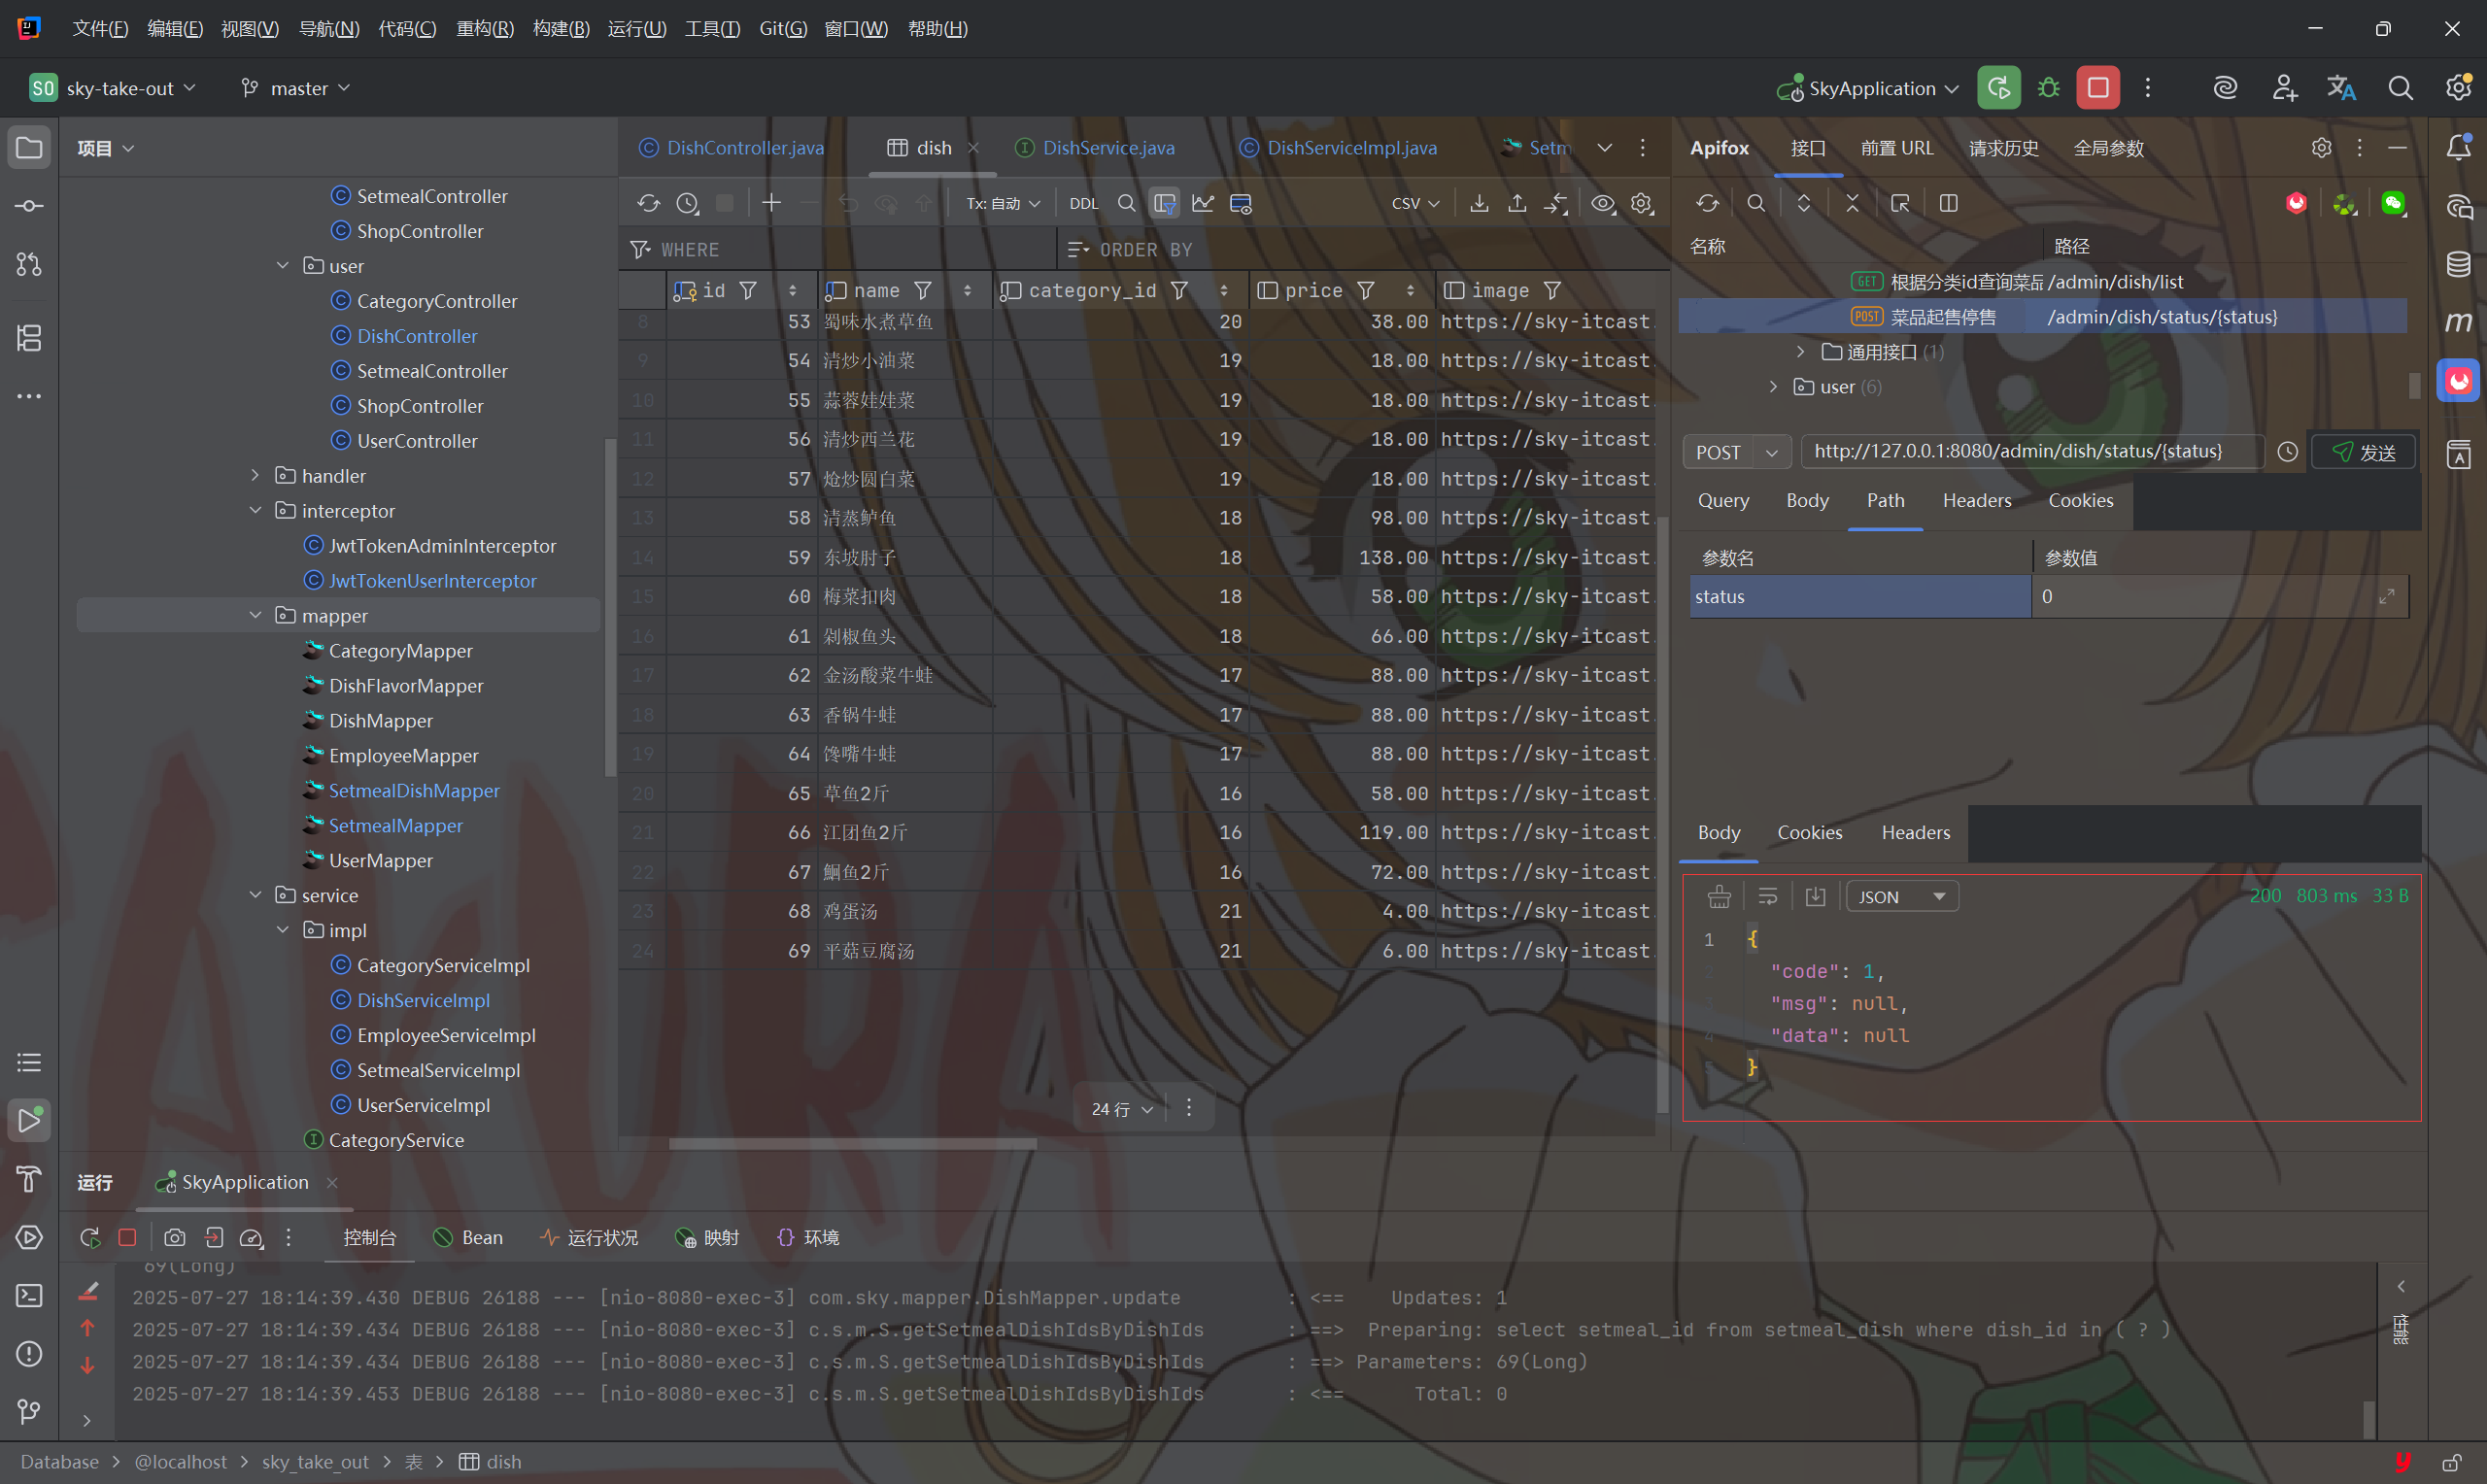This screenshot has width=2487, height=1484.
Task: Click the screenshot camera icon in Run panel
Action: tap(174, 1238)
